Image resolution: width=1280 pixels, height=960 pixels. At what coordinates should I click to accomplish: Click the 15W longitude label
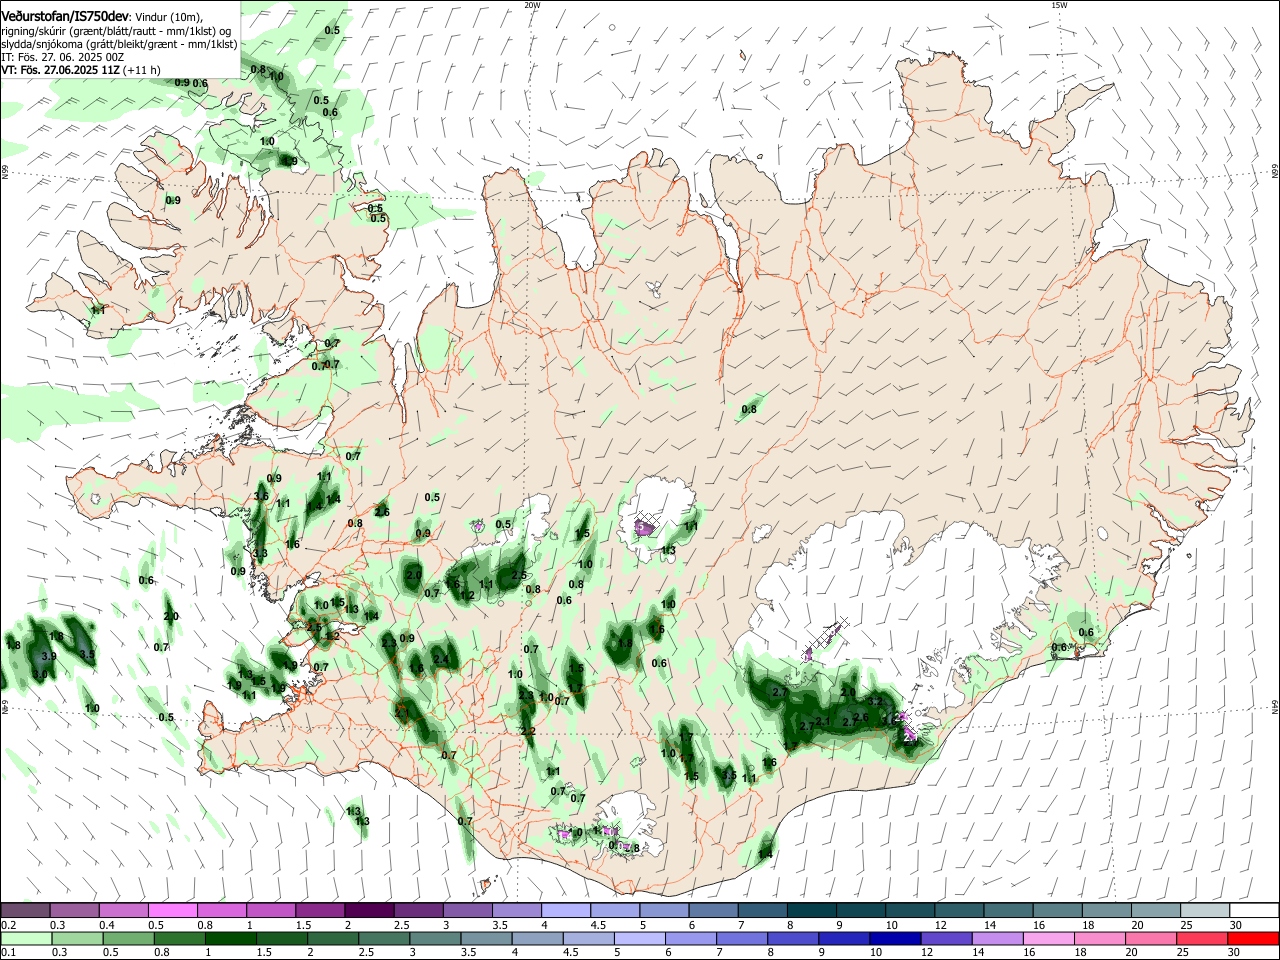point(1059,5)
